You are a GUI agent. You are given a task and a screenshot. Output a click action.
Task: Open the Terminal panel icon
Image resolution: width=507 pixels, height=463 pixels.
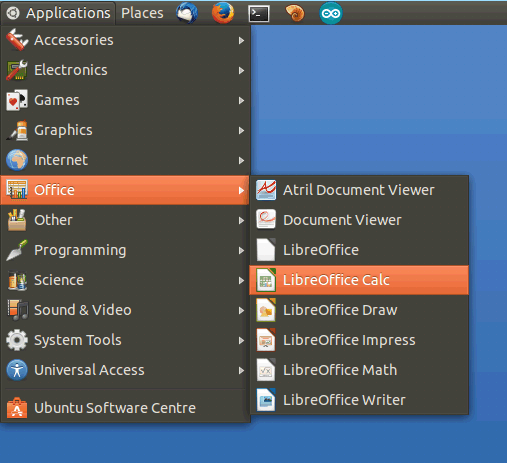click(x=259, y=14)
